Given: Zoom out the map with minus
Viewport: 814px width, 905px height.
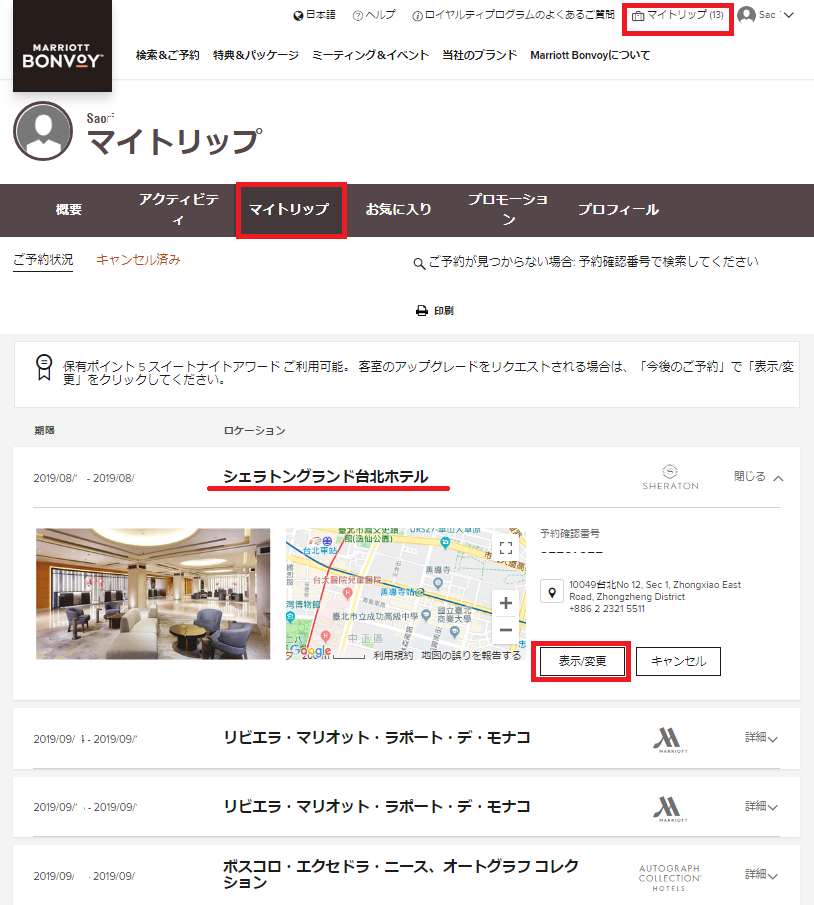Looking at the screenshot, I should tap(506, 630).
